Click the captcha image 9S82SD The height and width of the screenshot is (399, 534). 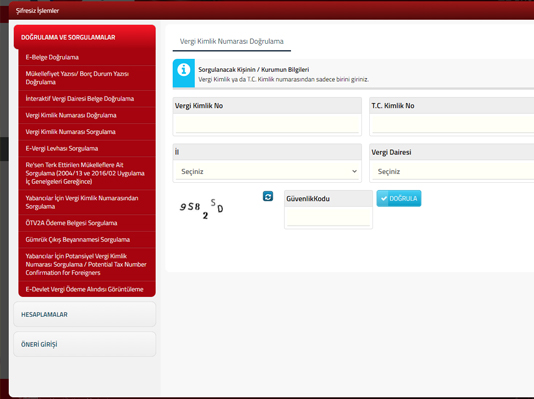tap(202, 209)
